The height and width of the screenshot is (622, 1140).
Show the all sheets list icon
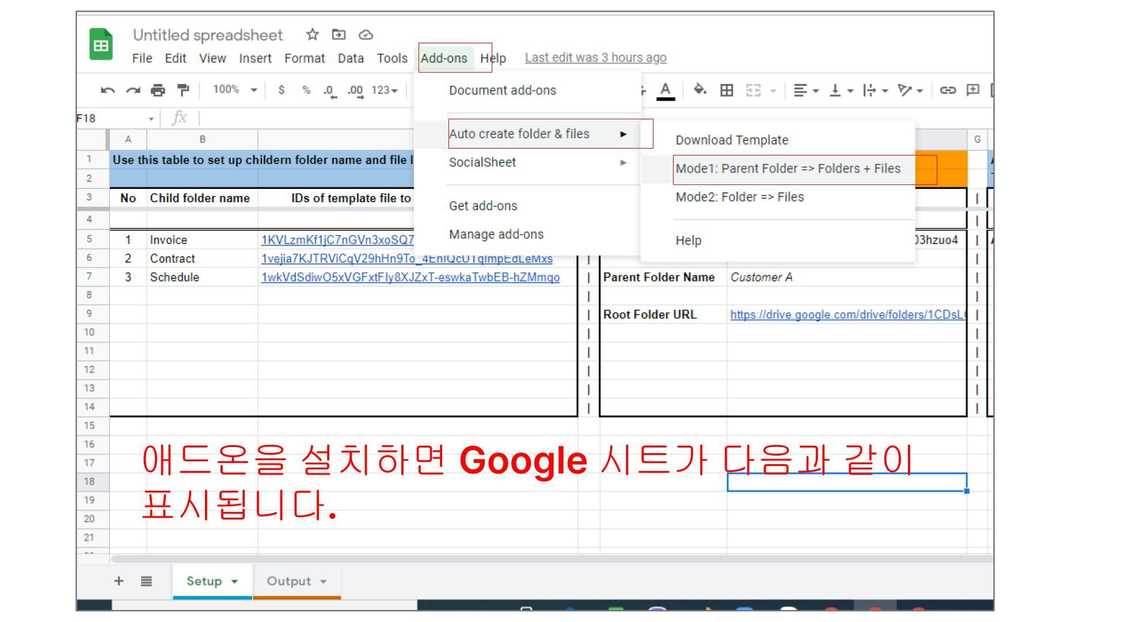(146, 581)
